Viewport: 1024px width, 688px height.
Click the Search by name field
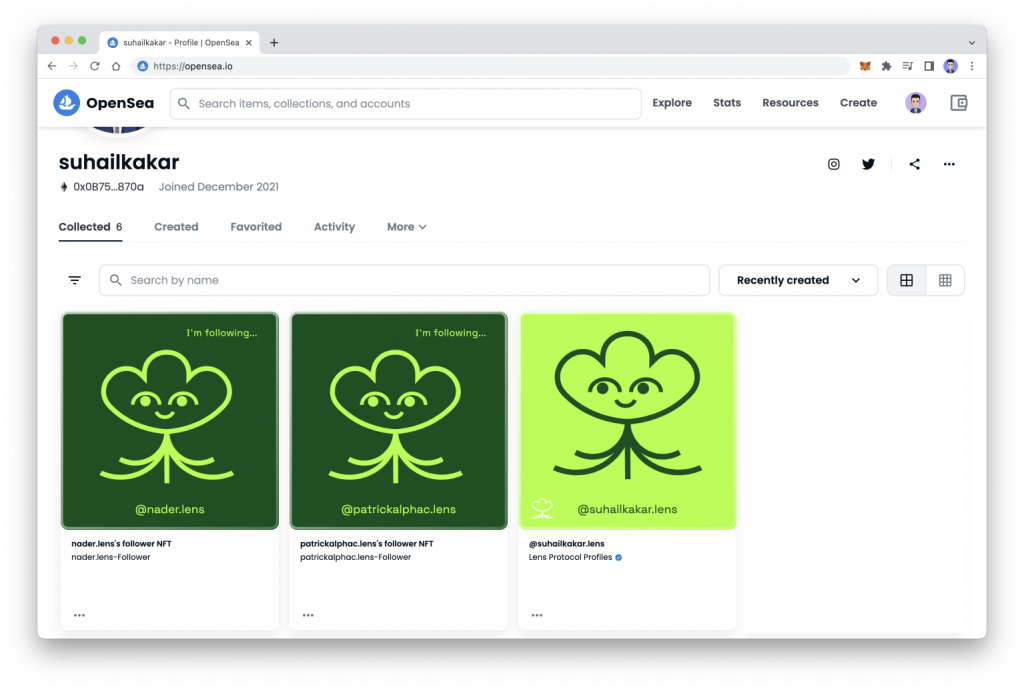[x=404, y=280]
